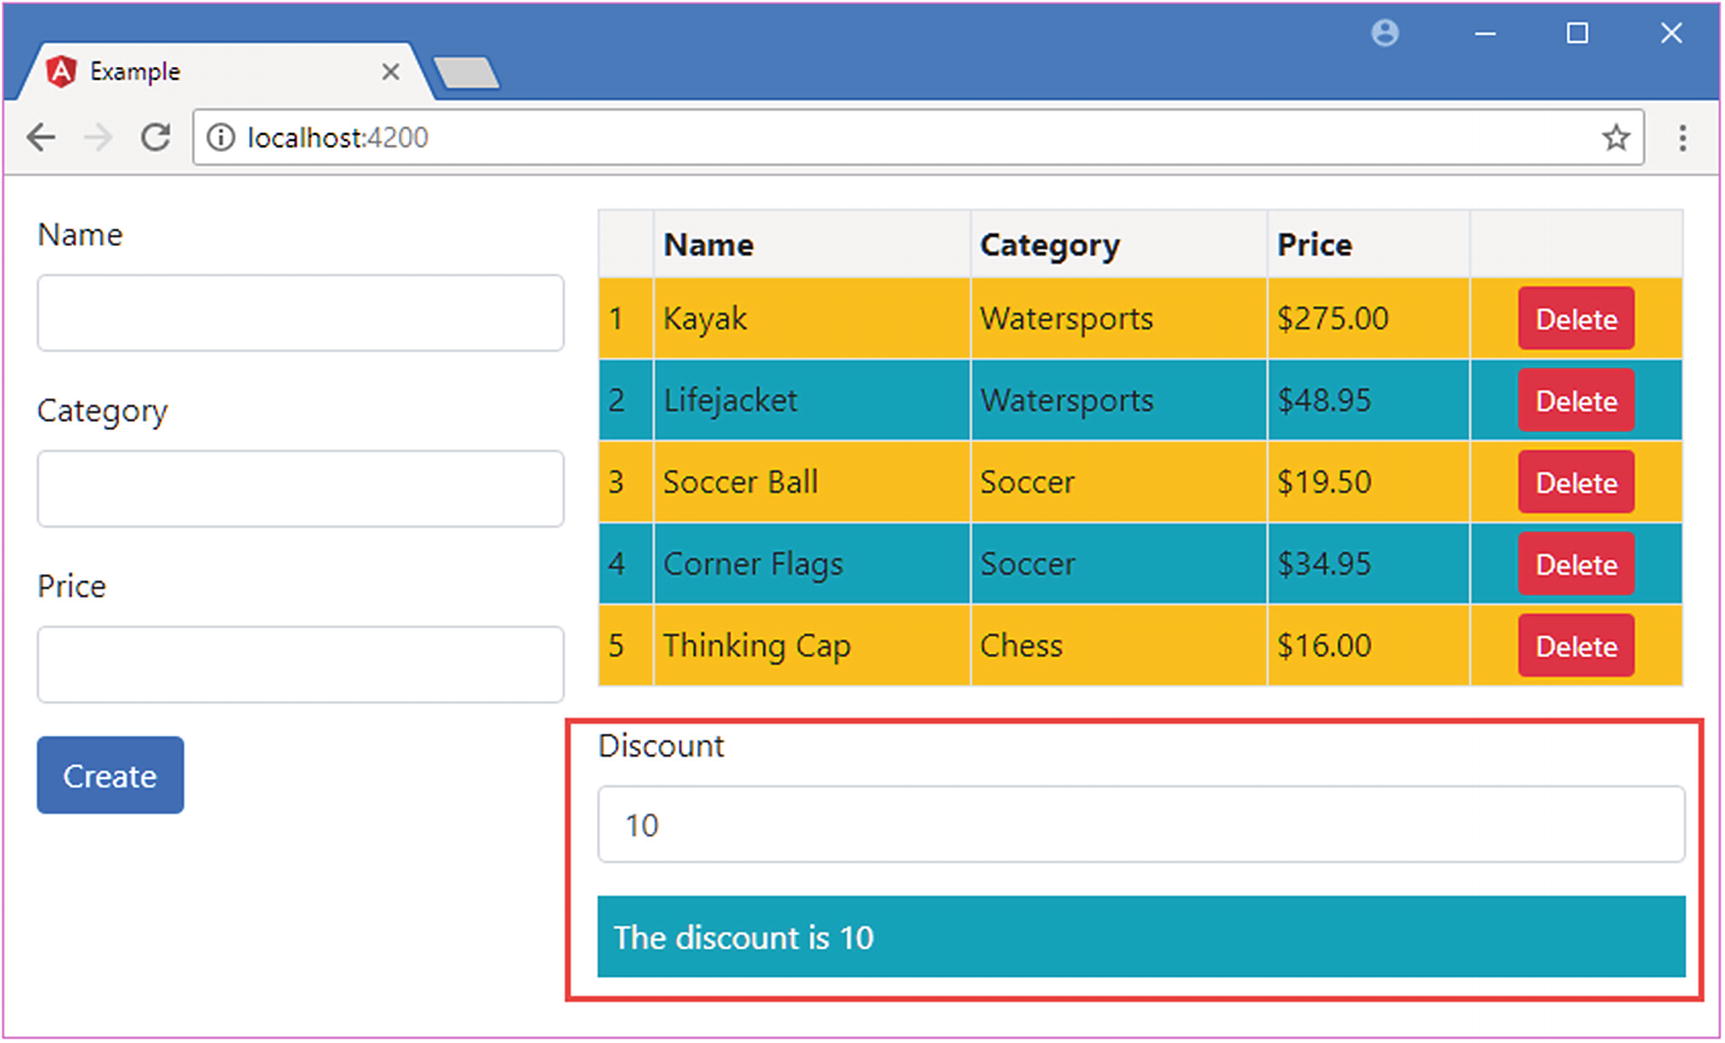Reload the page with refresh icon
Viewport: 1725px width, 1043px height.
coord(155,137)
